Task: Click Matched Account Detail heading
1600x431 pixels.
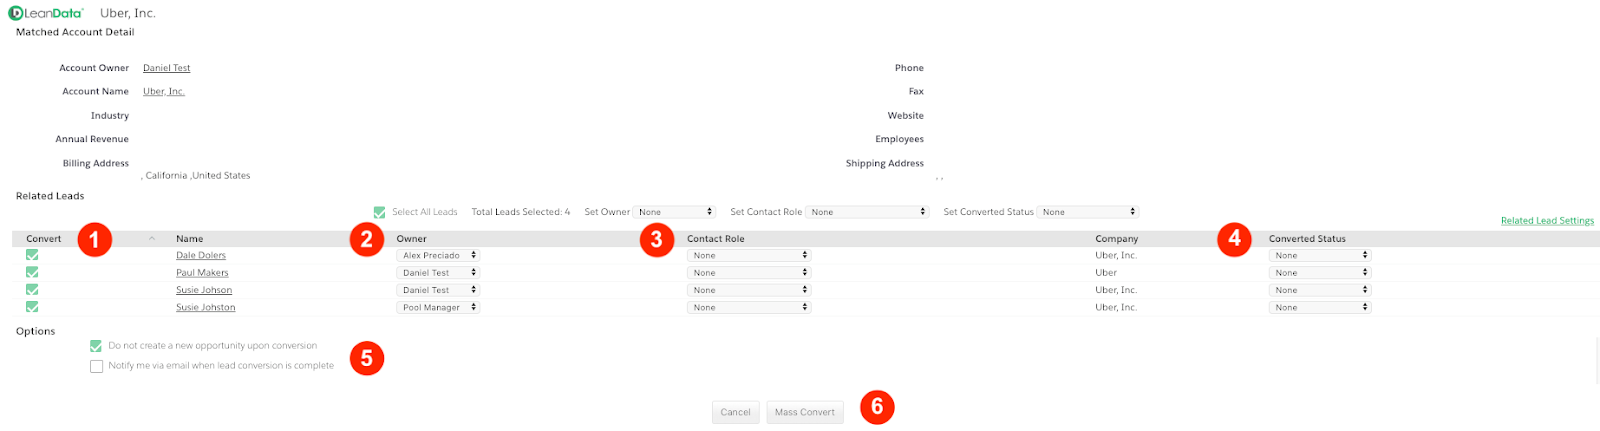Action: click(x=75, y=32)
